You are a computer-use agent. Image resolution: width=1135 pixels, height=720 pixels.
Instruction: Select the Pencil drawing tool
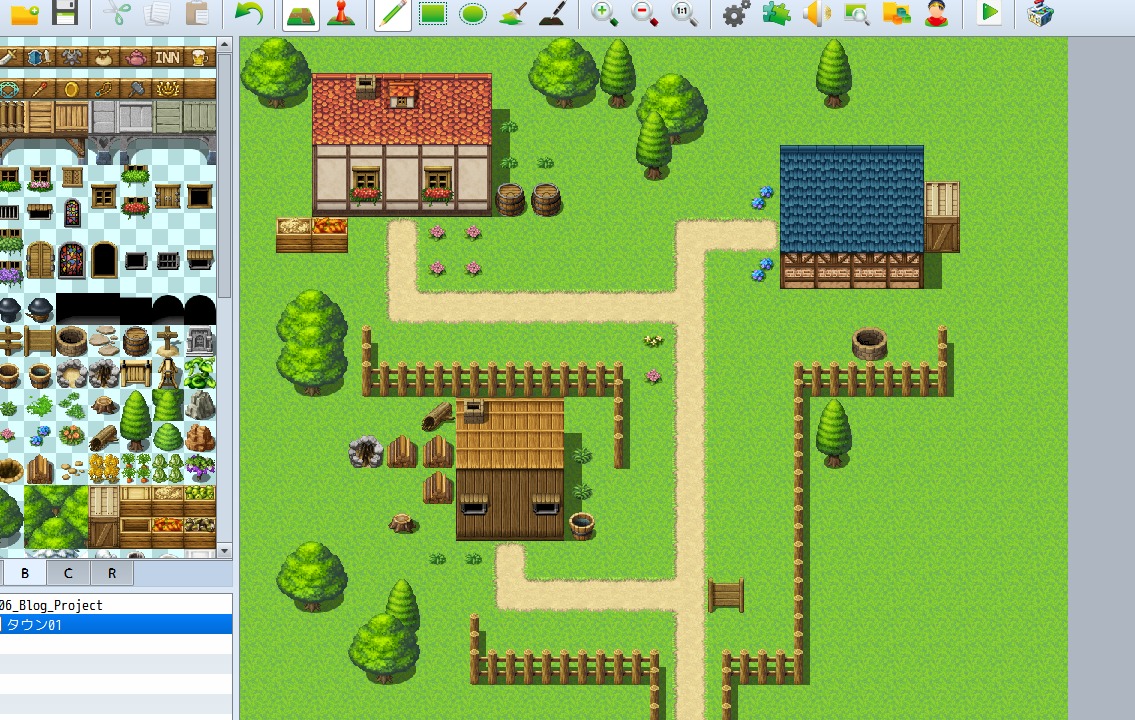coord(390,14)
